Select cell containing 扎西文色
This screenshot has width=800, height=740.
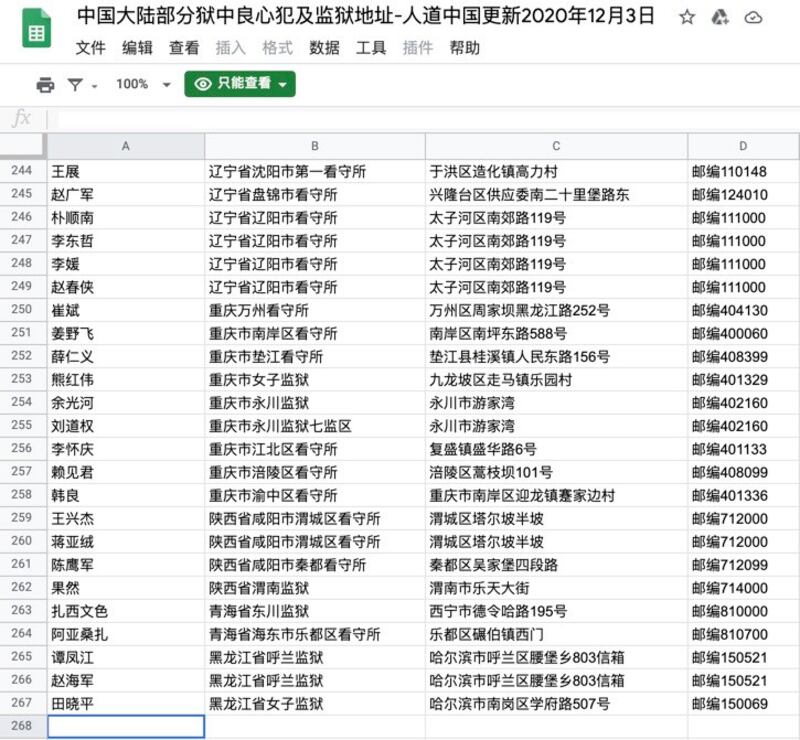[x=125, y=611]
